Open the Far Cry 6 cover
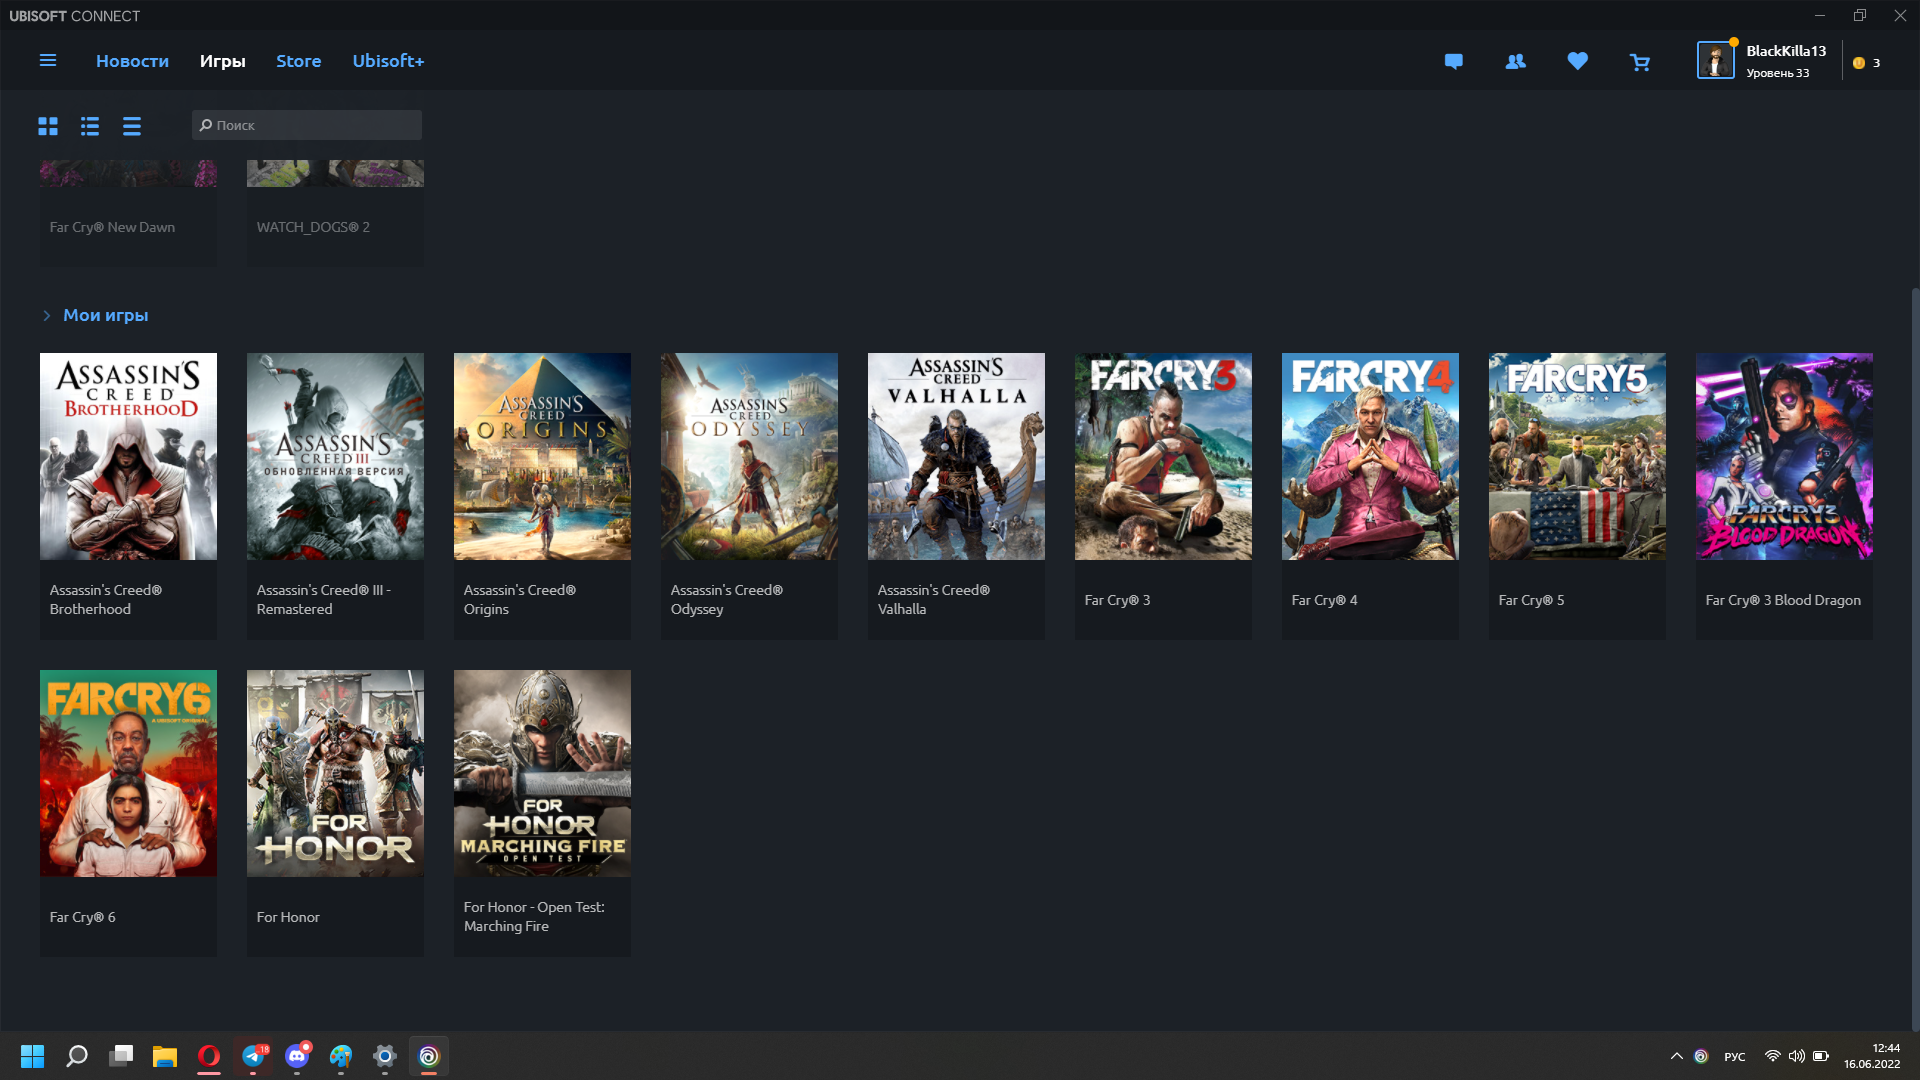 [128, 773]
